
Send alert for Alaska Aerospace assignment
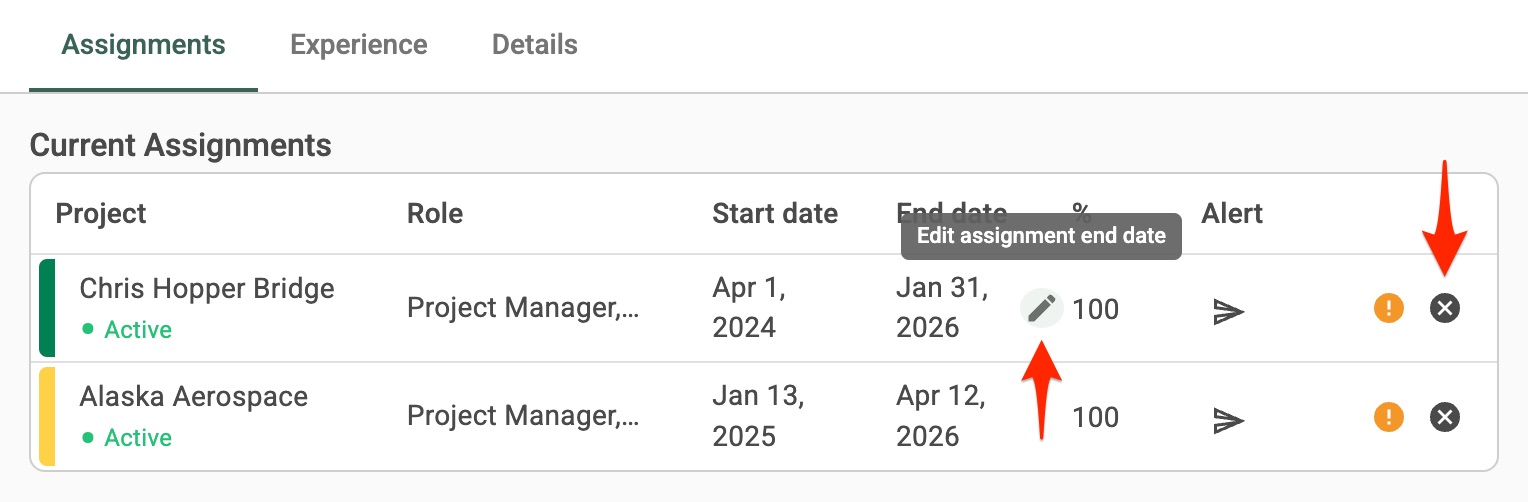[1228, 419]
